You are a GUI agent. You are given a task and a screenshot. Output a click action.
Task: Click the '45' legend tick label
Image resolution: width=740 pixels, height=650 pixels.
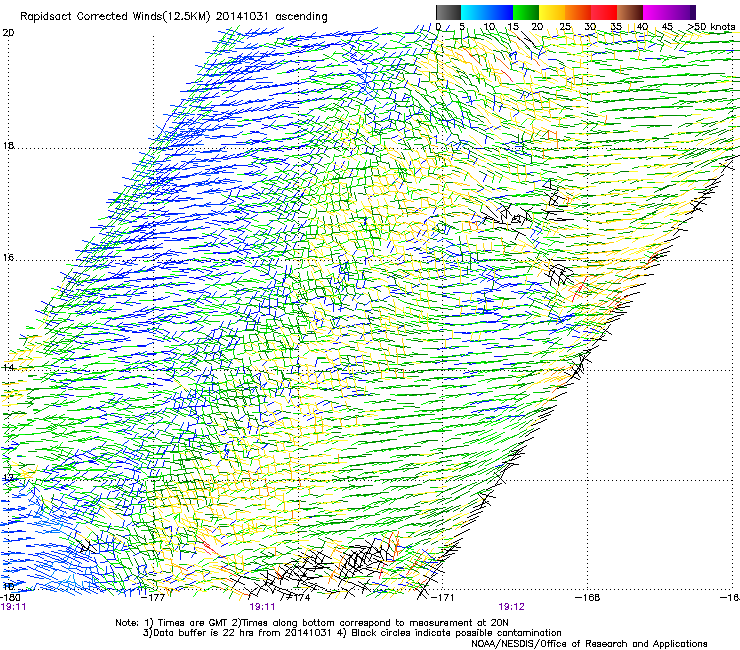point(667,27)
